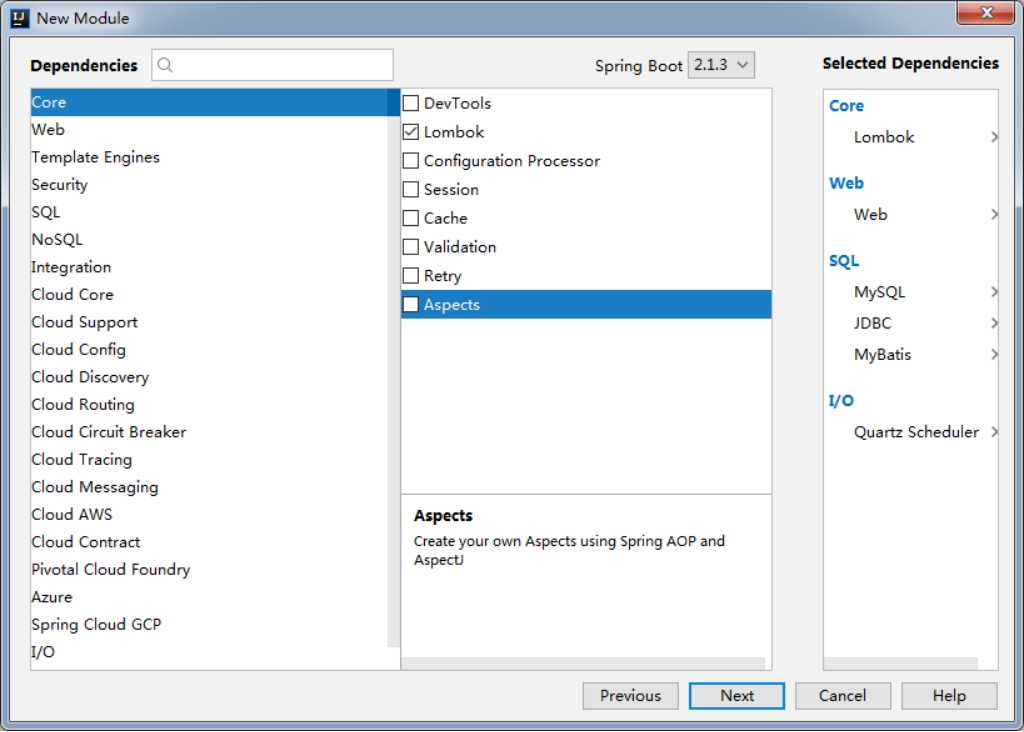The image size is (1024, 732).
Task: Click the IntelliJ logo in the title bar
Action: pyautogui.click(x=20, y=18)
